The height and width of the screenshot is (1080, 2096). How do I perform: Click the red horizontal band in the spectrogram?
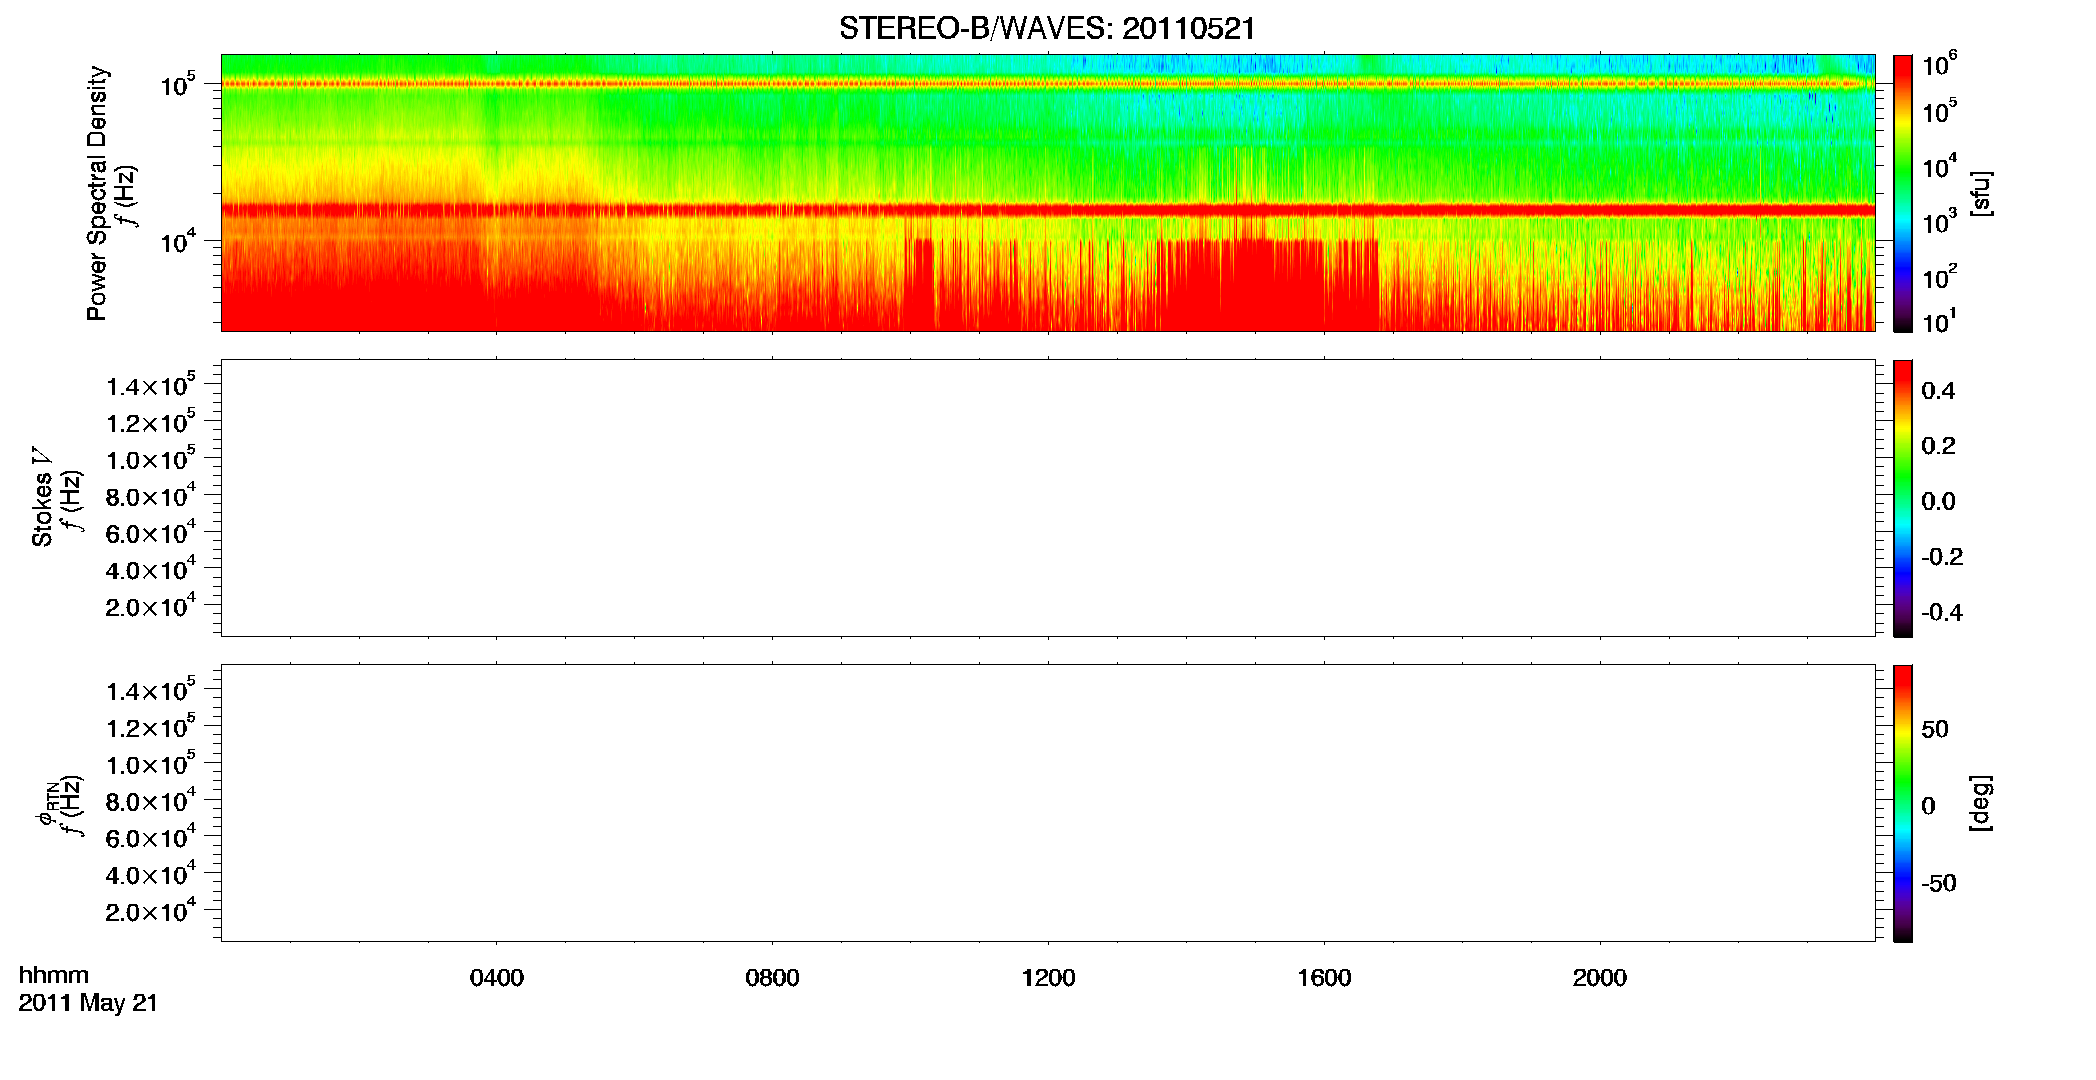coord(1048,210)
